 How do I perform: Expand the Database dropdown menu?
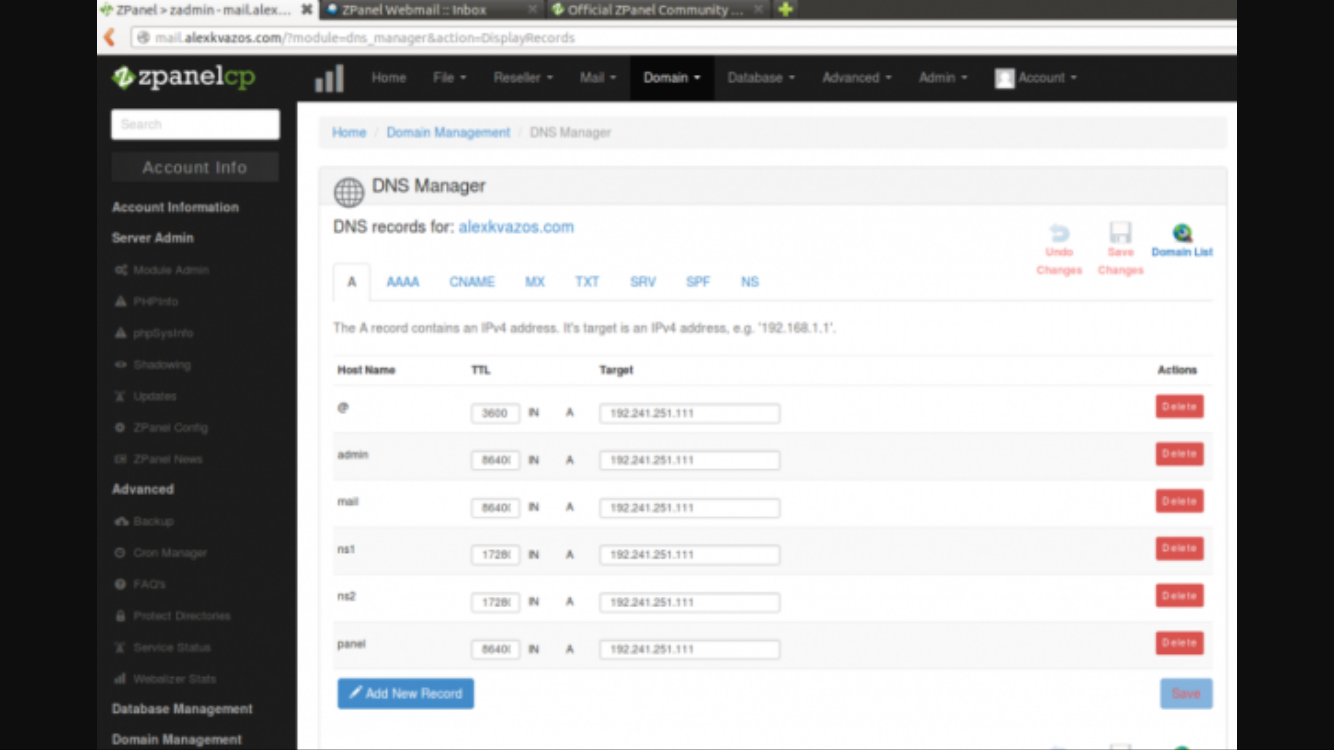[x=761, y=78]
